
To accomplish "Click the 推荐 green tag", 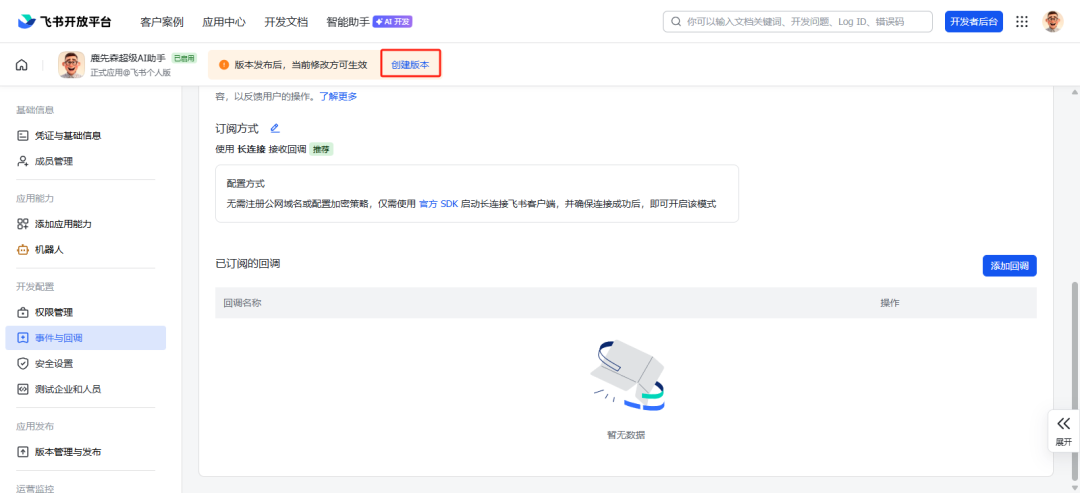I will tap(321, 149).
